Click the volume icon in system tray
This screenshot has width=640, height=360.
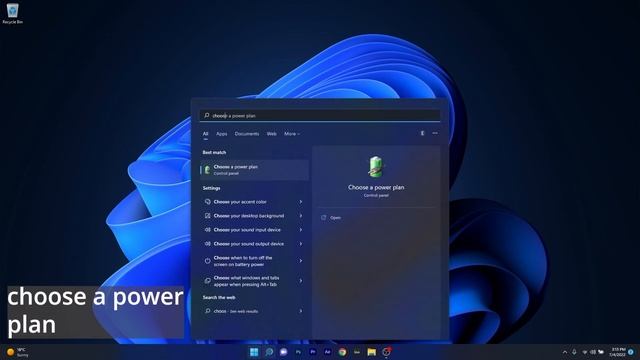(593, 352)
